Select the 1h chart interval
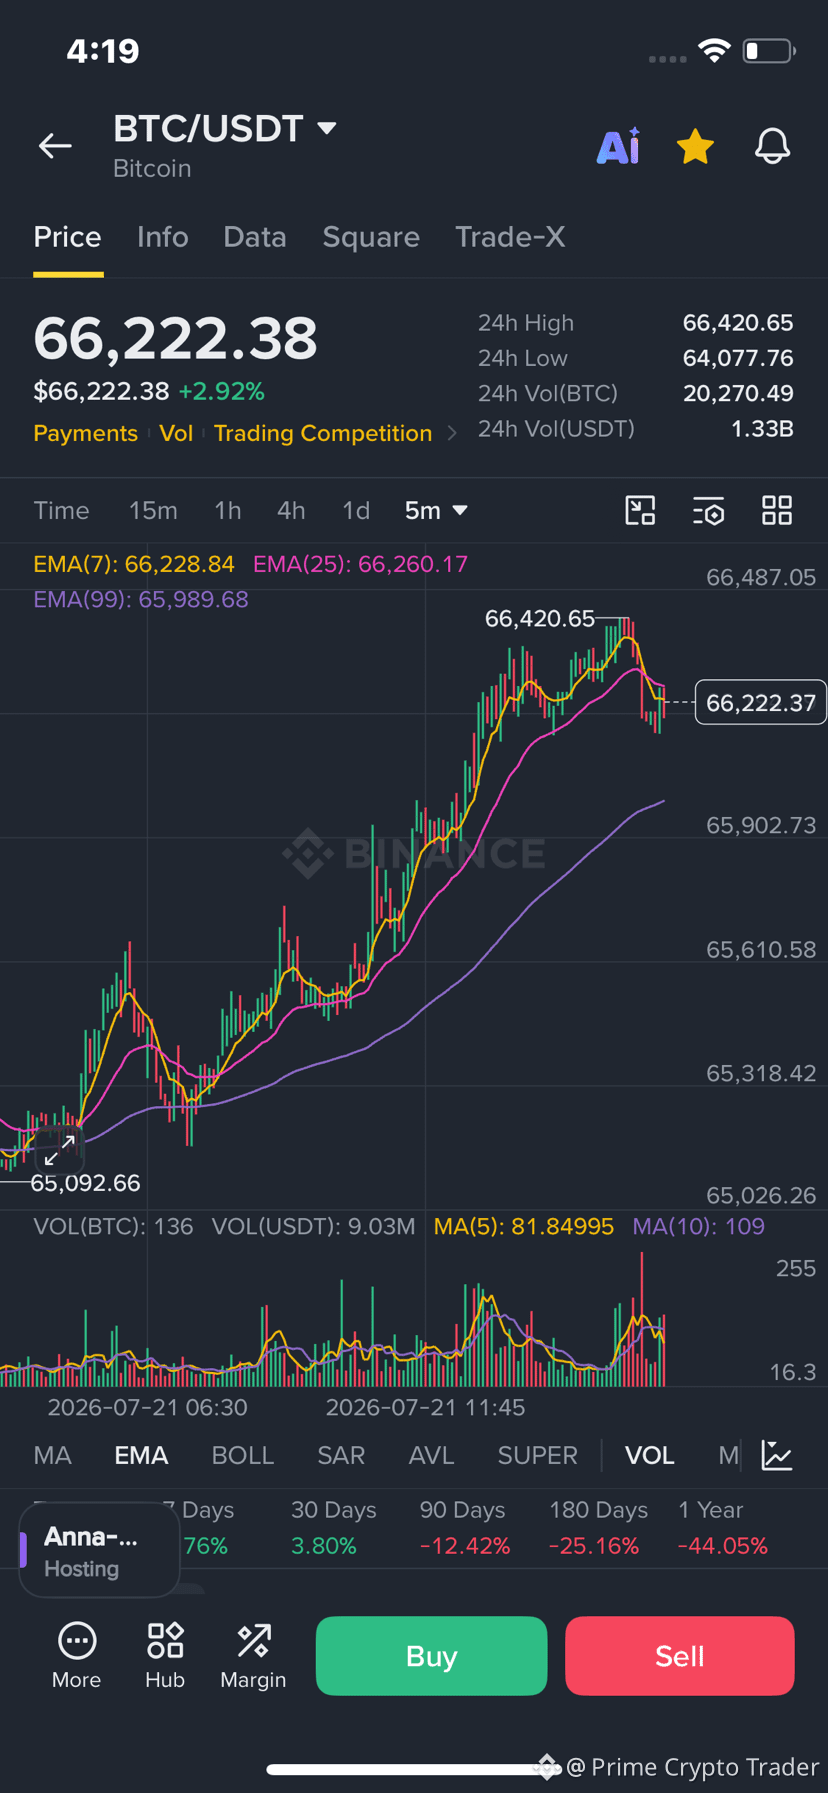The image size is (828, 1793). [228, 511]
